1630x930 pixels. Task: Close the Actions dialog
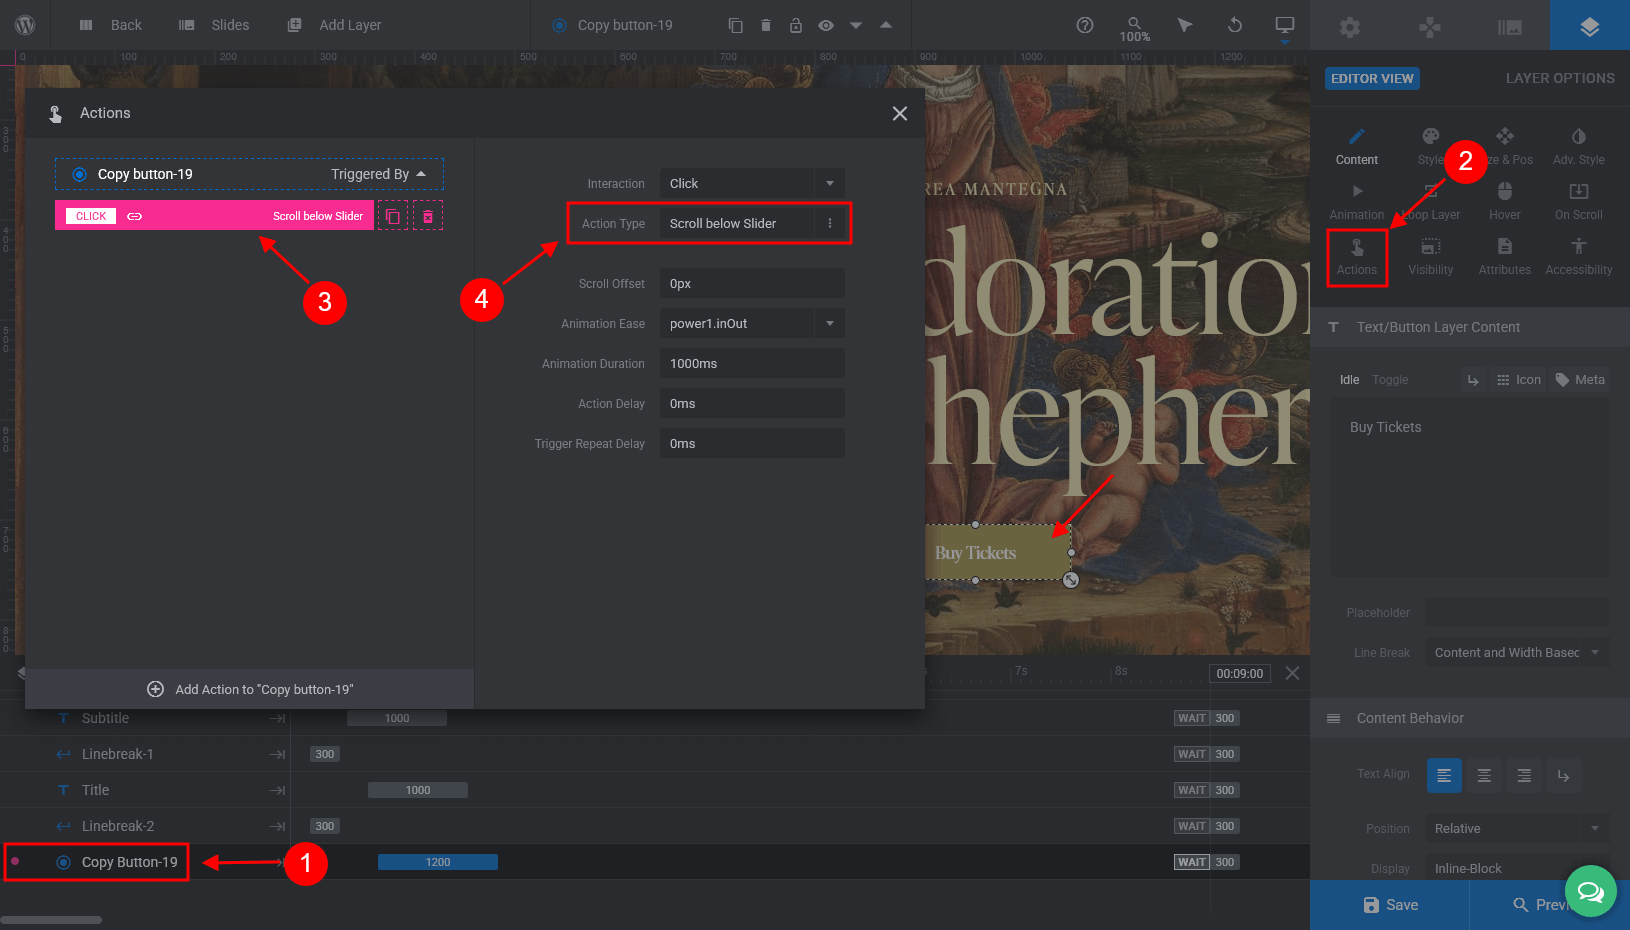pos(900,113)
